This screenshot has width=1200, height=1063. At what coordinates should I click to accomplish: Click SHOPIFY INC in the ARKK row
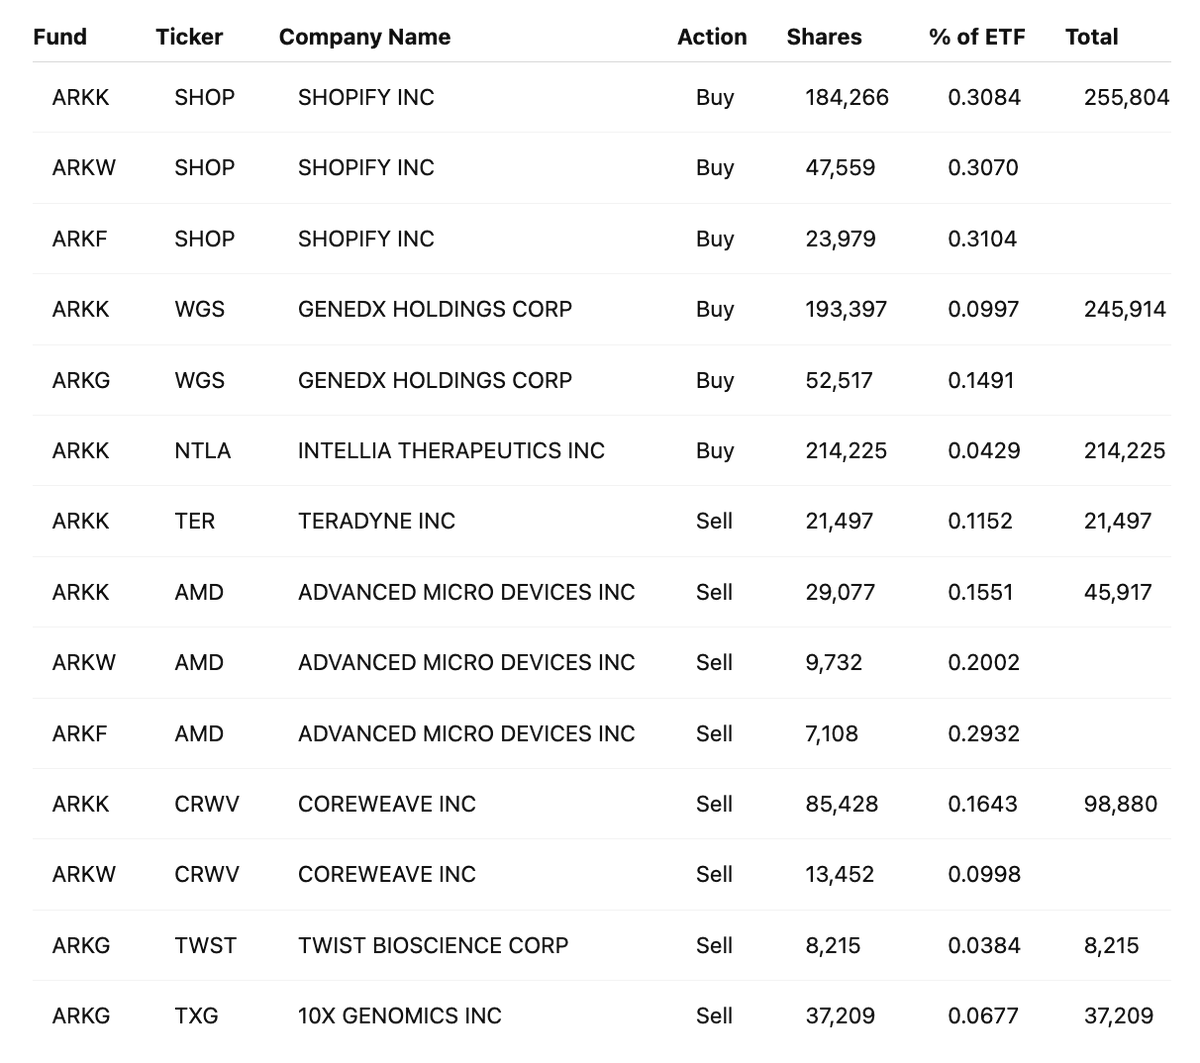366,97
